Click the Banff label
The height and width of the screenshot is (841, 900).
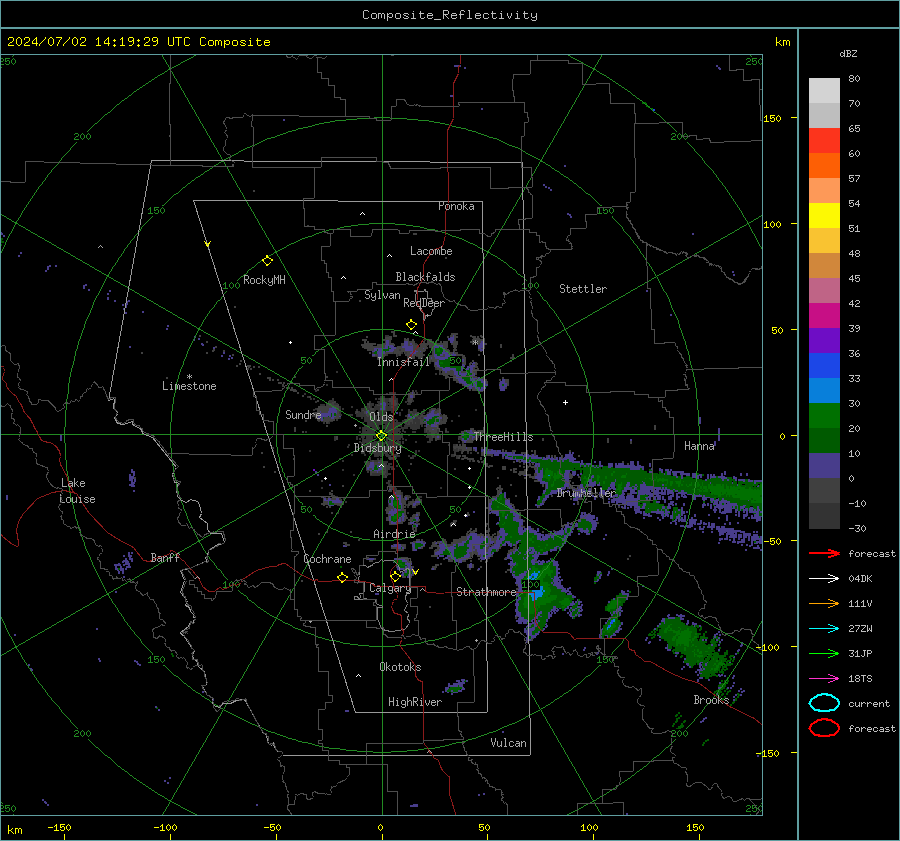point(165,557)
